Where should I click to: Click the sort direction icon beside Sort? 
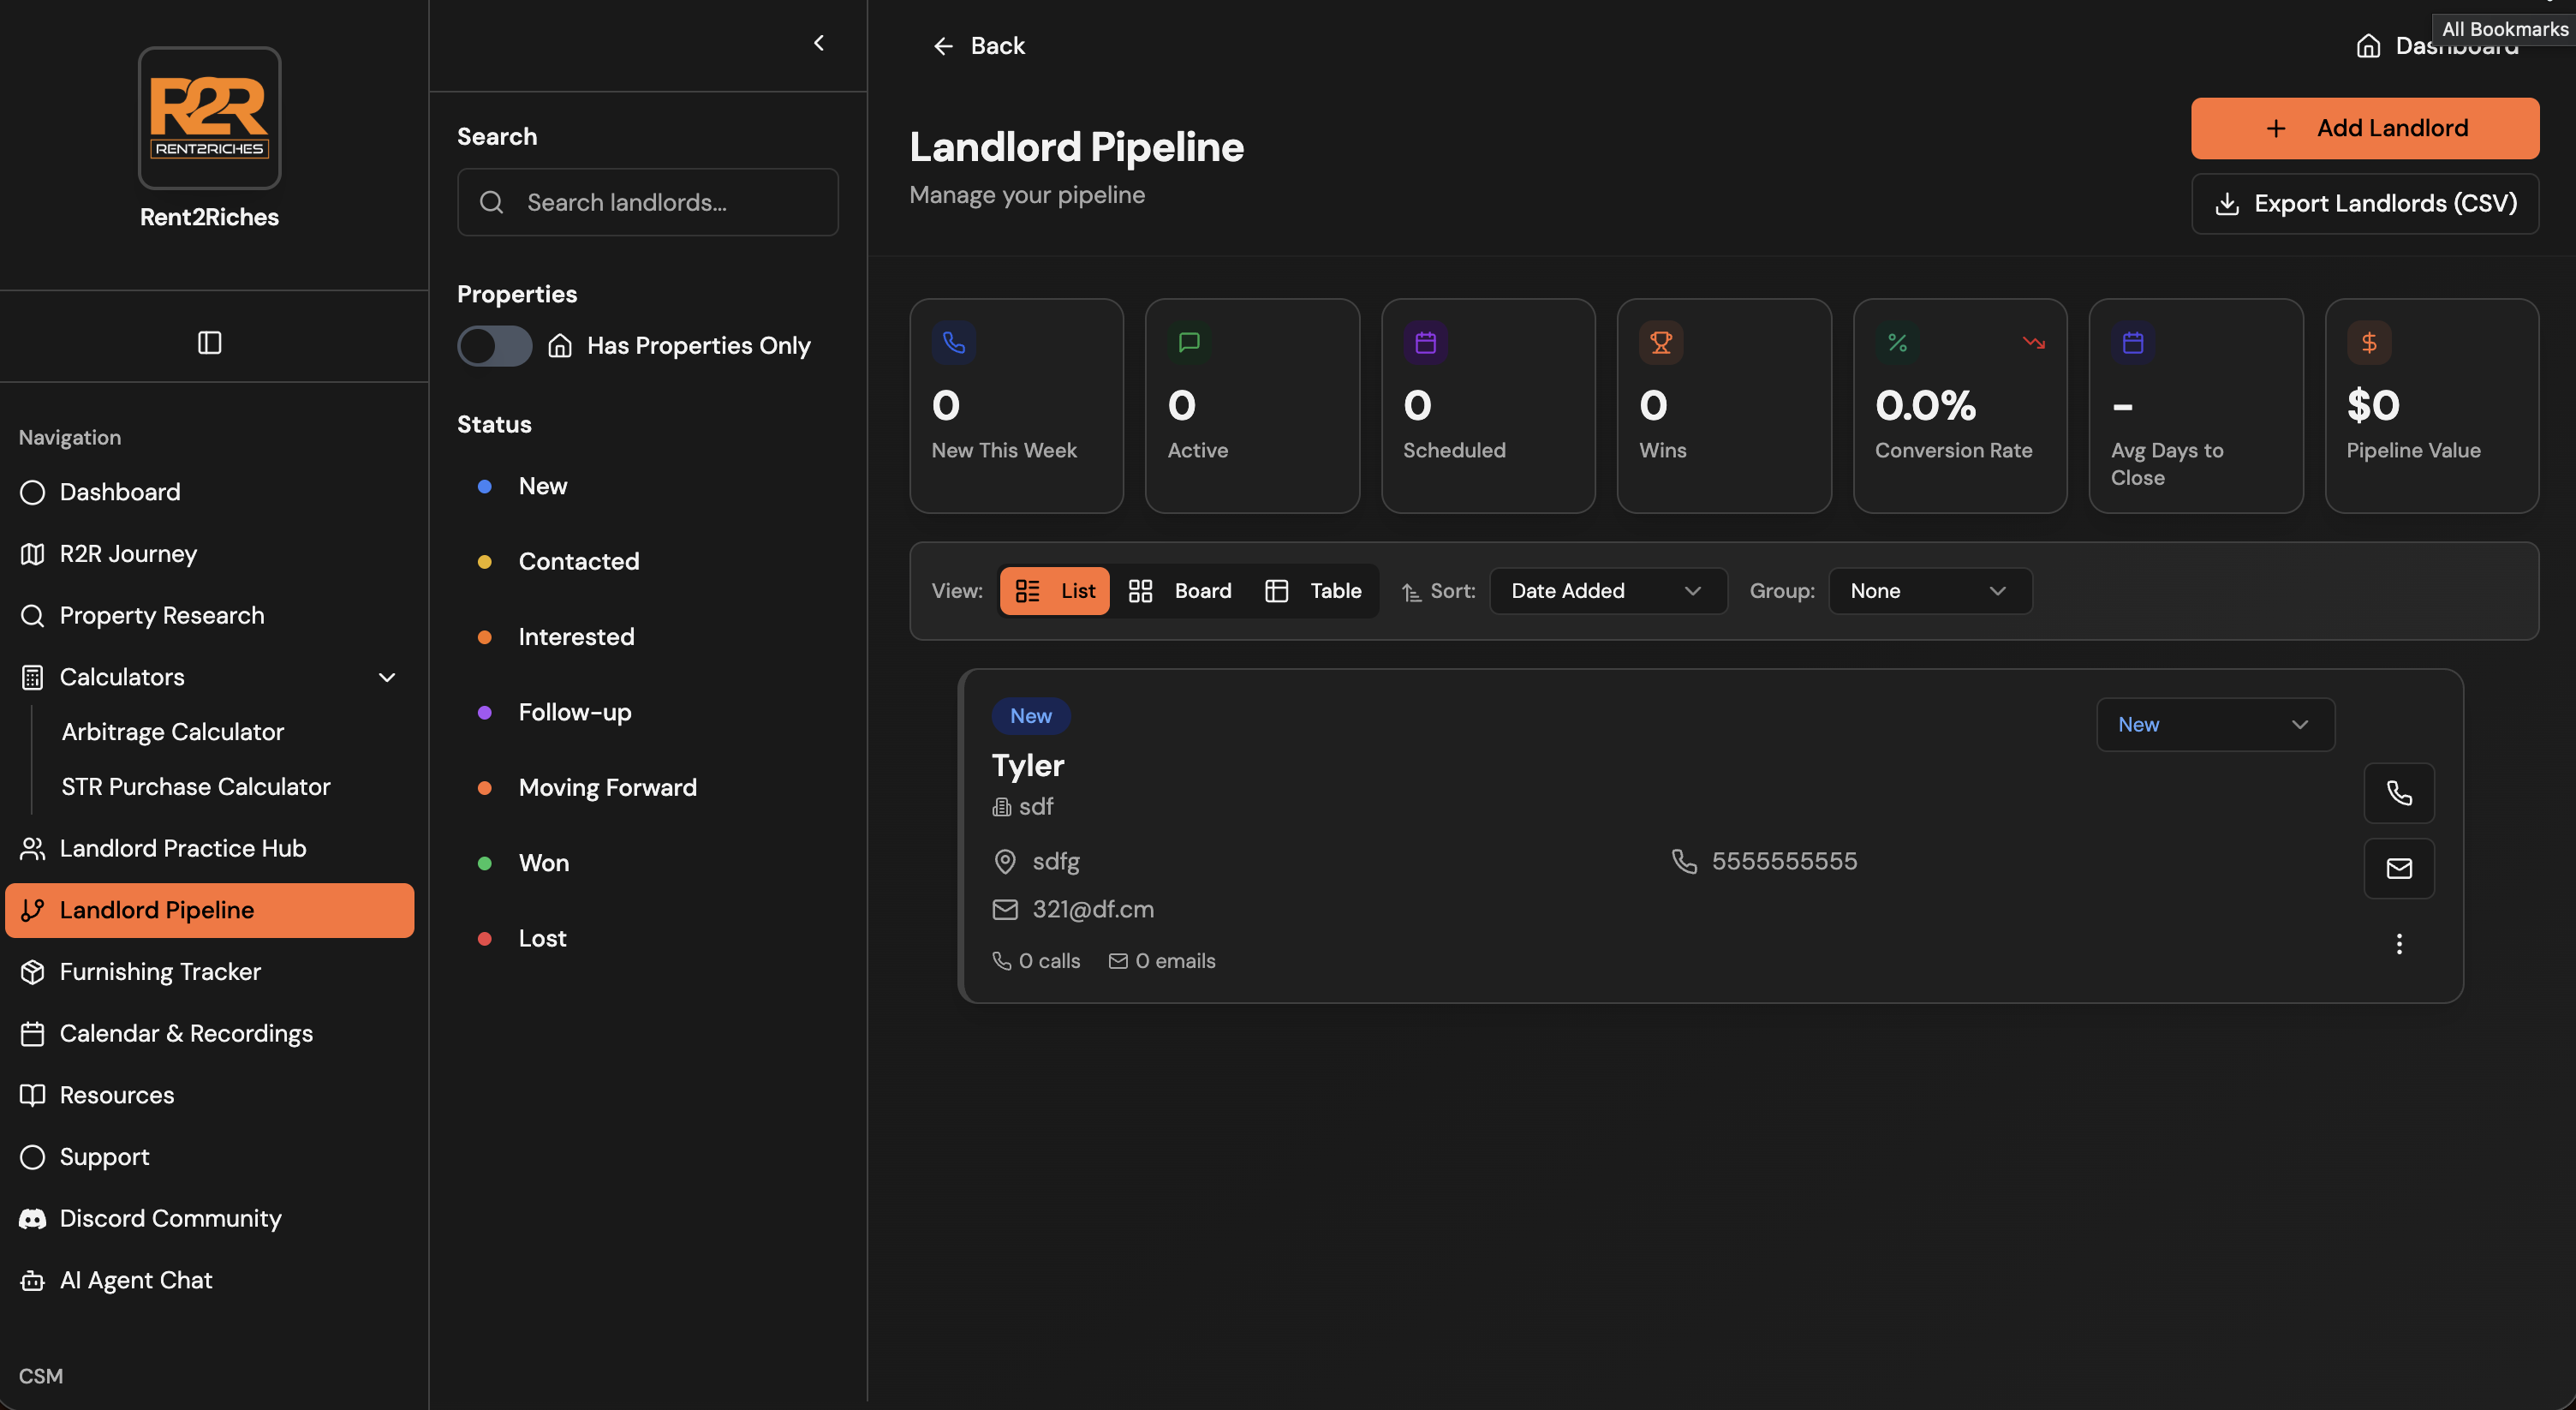coord(1411,592)
